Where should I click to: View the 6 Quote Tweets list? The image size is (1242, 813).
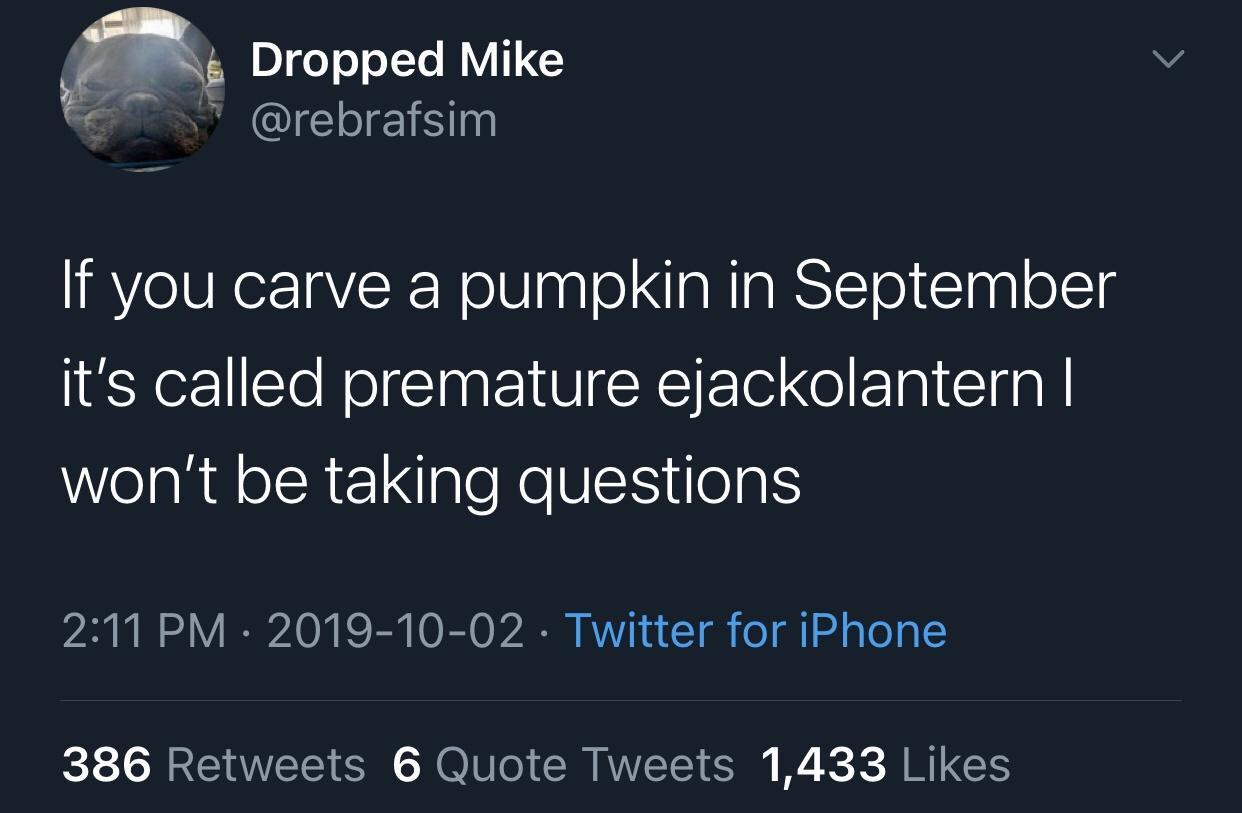[564, 765]
